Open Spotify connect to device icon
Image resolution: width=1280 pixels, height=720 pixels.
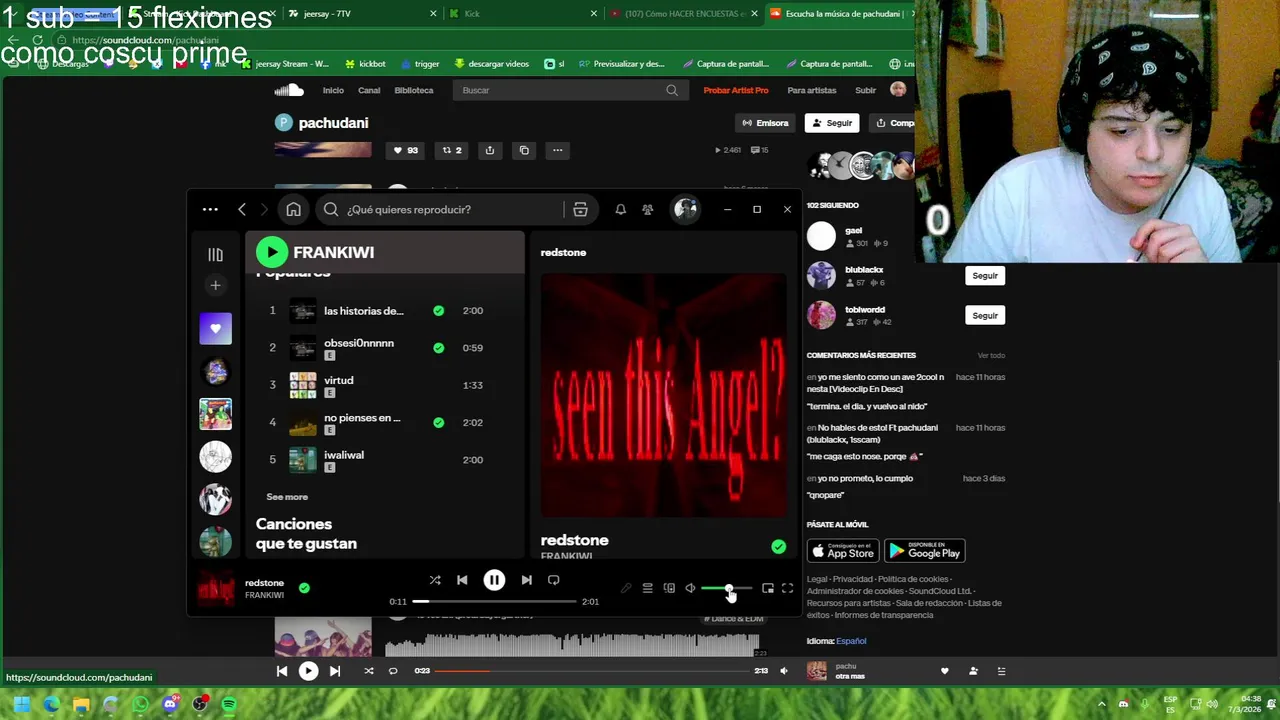click(669, 588)
